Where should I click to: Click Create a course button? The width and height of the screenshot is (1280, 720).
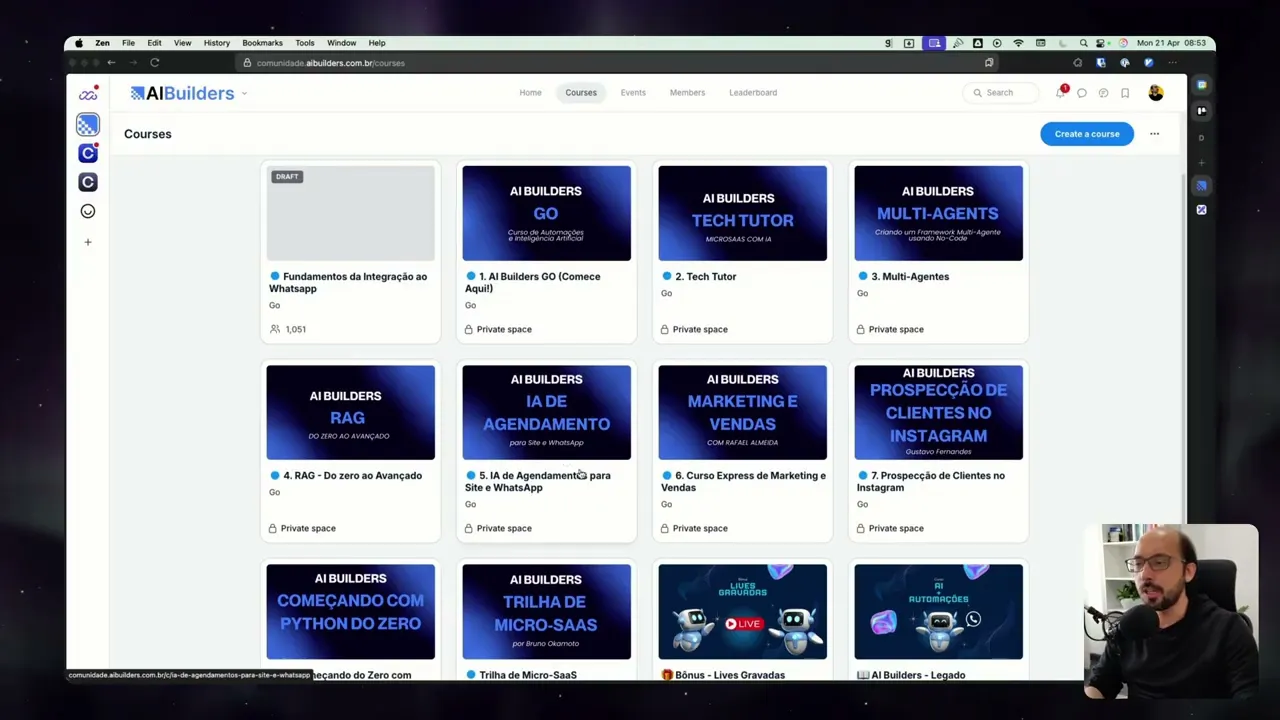(1087, 133)
